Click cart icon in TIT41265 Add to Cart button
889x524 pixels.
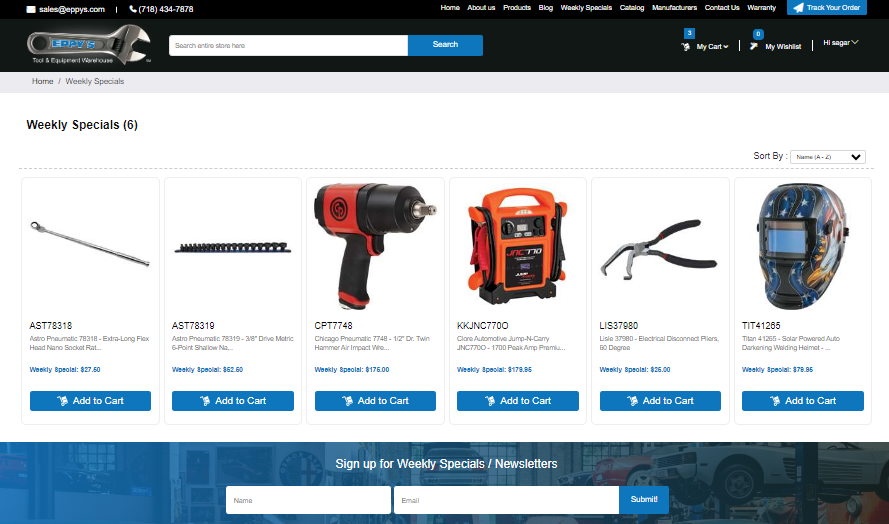pos(775,401)
